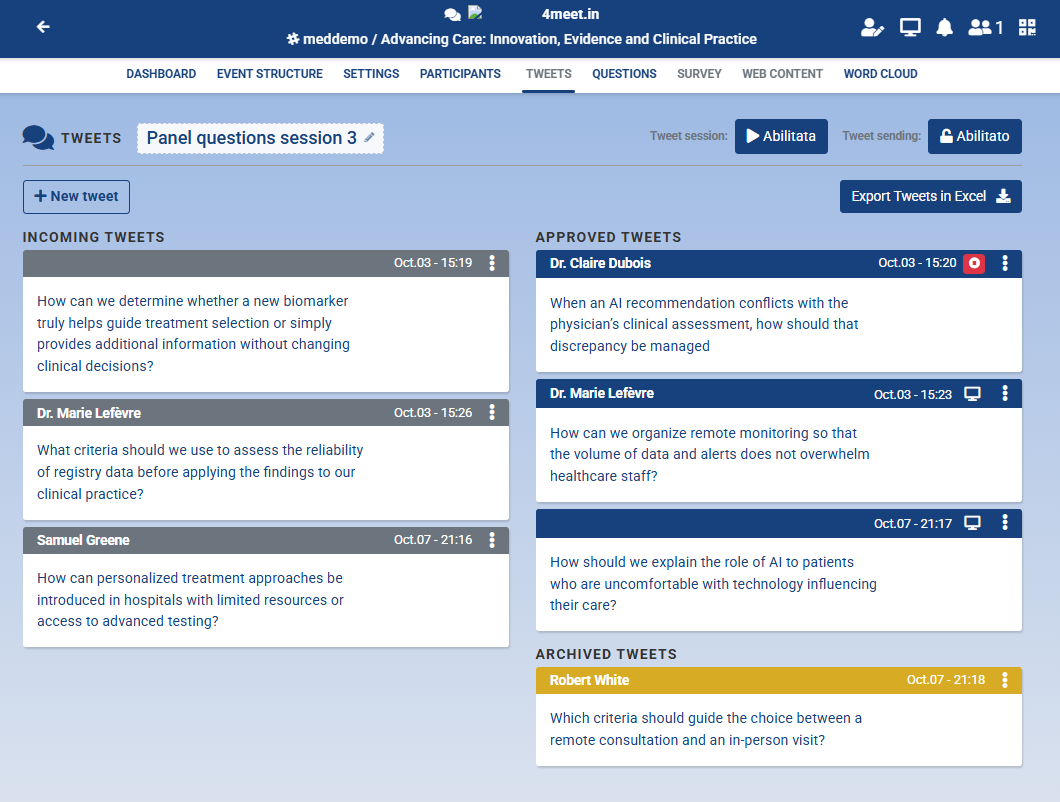Open options for approved Marie Lefèvre tweet
The image size is (1060, 802).
pyautogui.click(x=1005, y=394)
